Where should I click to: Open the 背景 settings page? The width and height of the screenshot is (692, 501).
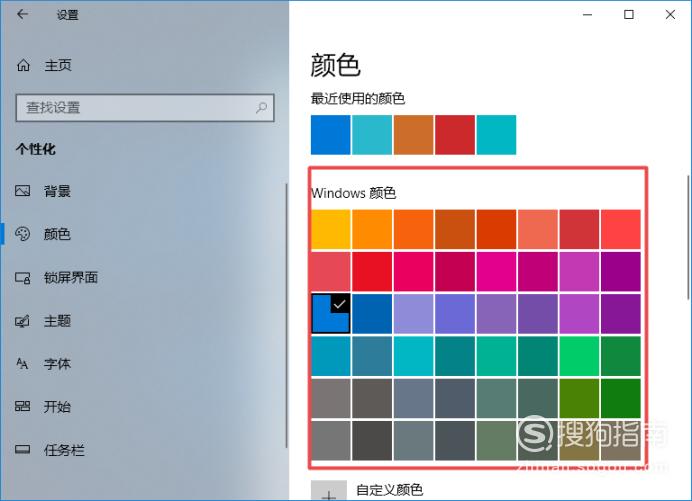click(57, 191)
